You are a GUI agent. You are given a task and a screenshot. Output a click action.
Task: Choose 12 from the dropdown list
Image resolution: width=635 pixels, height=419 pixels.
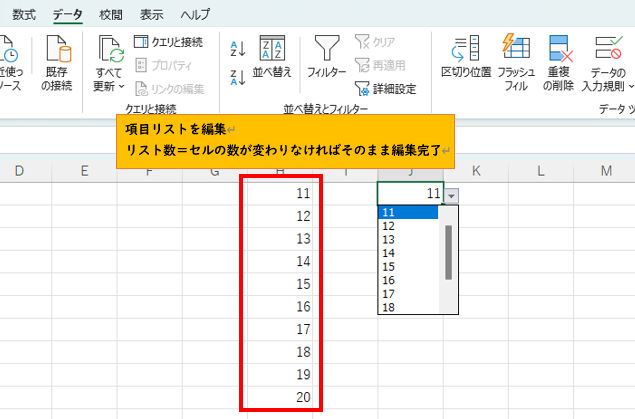(408, 226)
